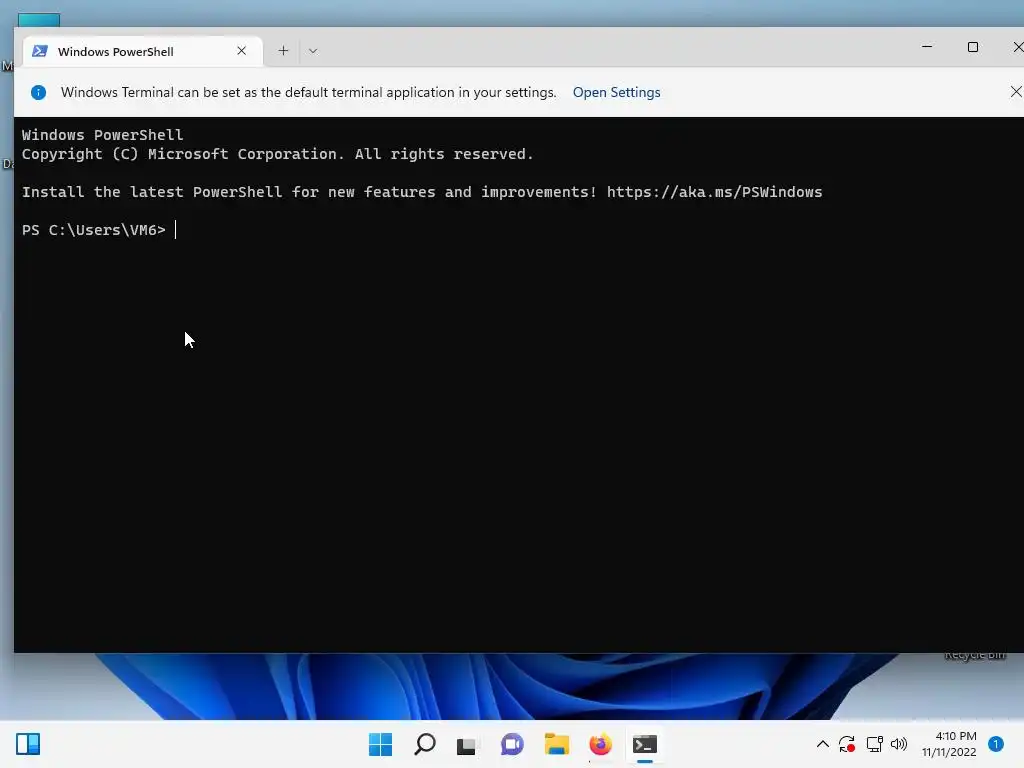The height and width of the screenshot is (768, 1024).
Task: Open the Widgets panel on the taskbar
Action: pos(28,744)
